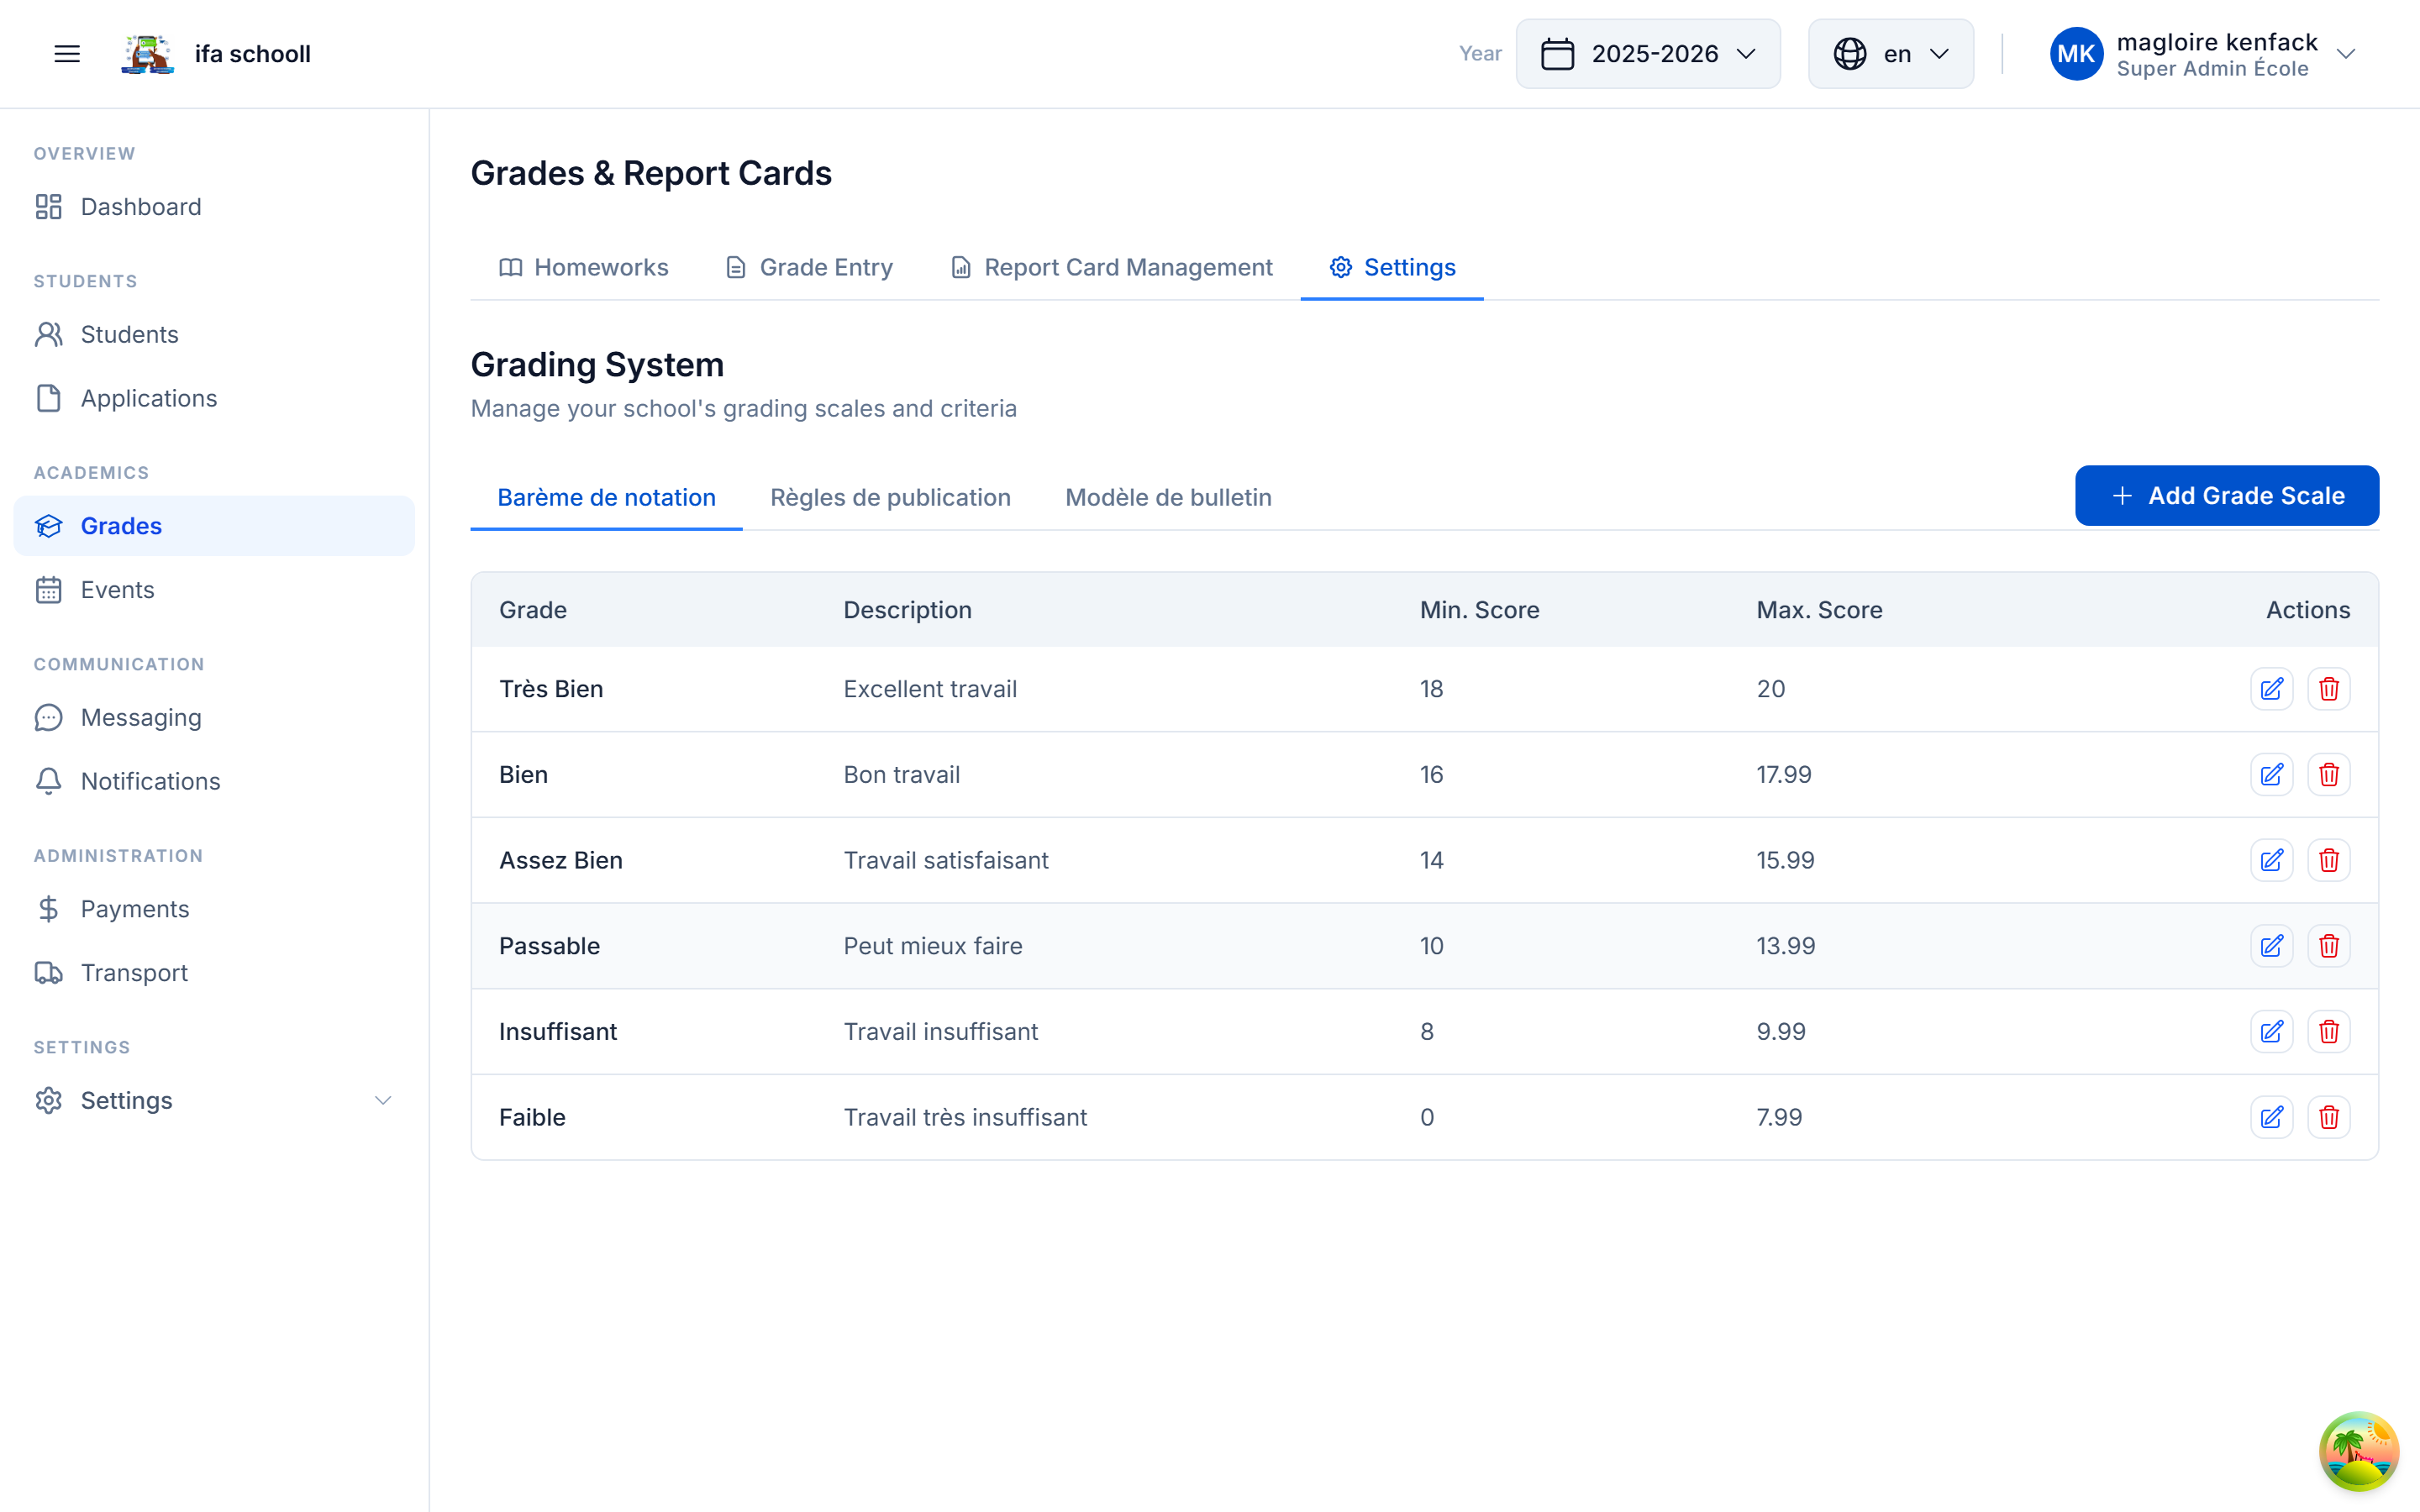The height and width of the screenshot is (1512, 2420).
Task: Switch to Report Card Management
Action: click(1110, 267)
